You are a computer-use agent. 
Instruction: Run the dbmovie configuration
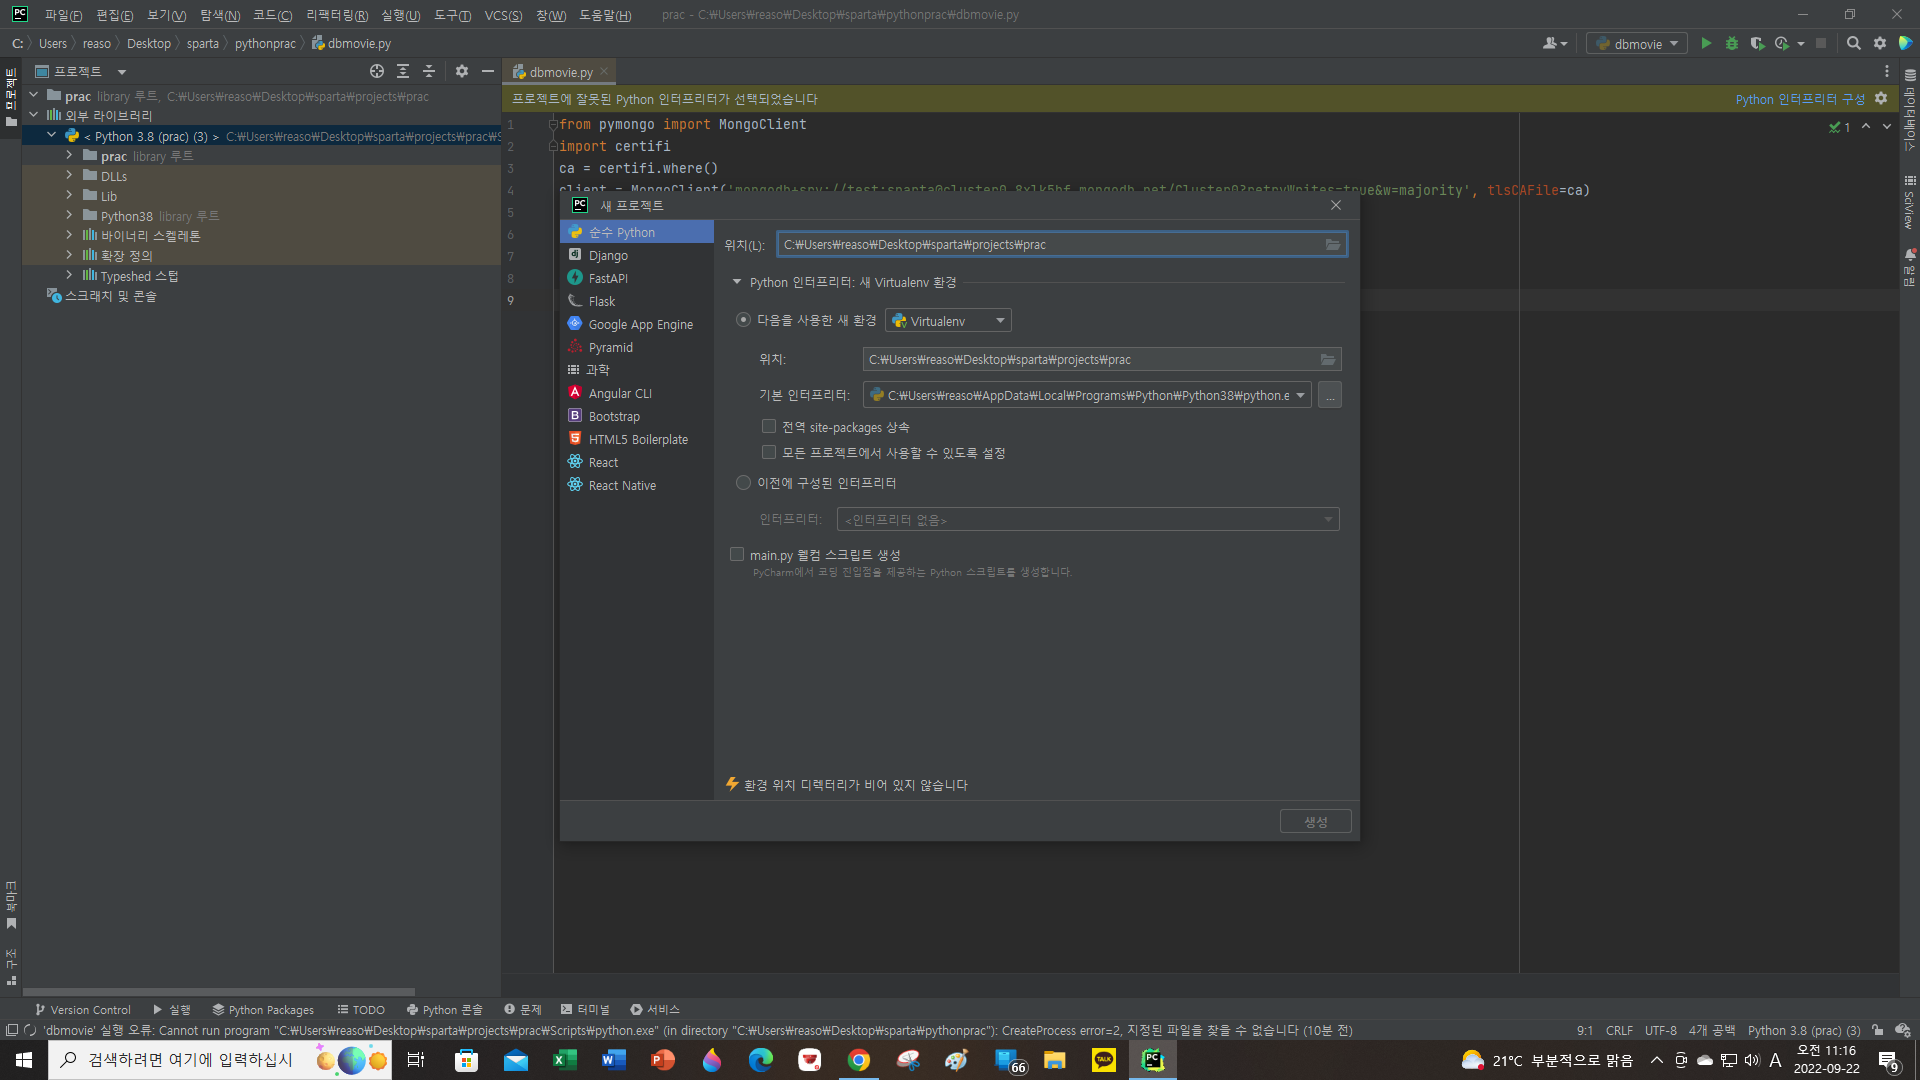pos(1706,43)
